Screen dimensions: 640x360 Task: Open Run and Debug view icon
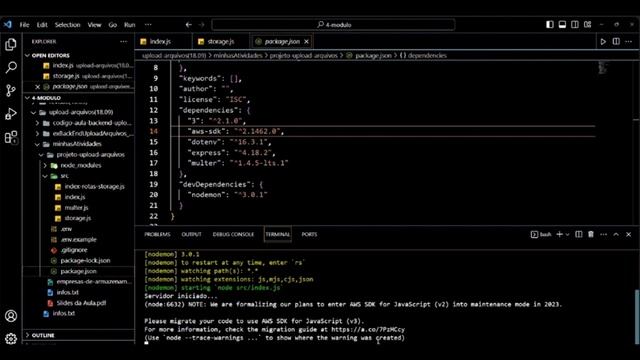pos(11,114)
